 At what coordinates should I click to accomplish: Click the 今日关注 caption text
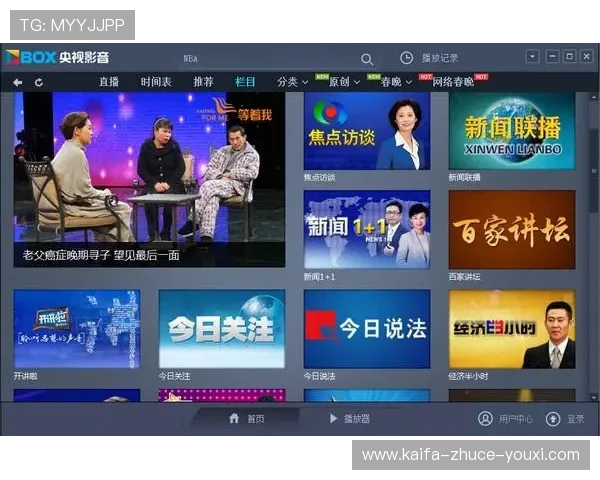coord(174,376)
